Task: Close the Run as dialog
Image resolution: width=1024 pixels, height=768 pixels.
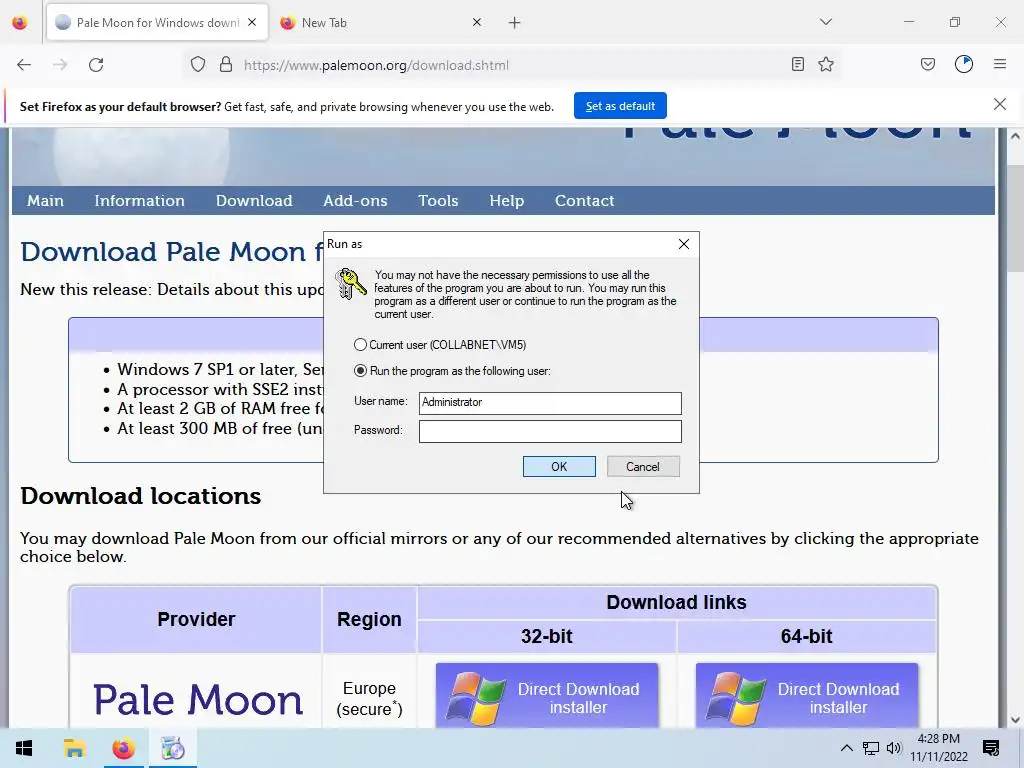Action: point(684,244)
